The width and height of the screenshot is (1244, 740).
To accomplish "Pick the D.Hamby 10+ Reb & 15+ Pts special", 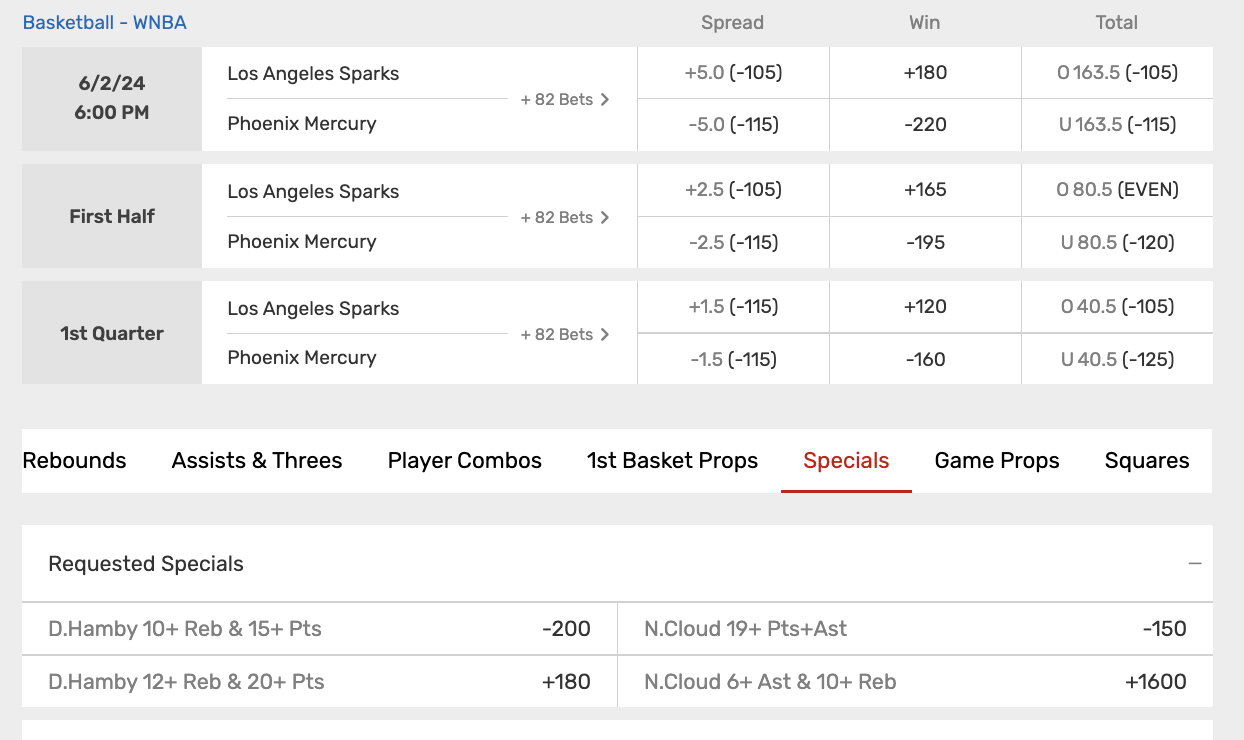I will point(320,629).
